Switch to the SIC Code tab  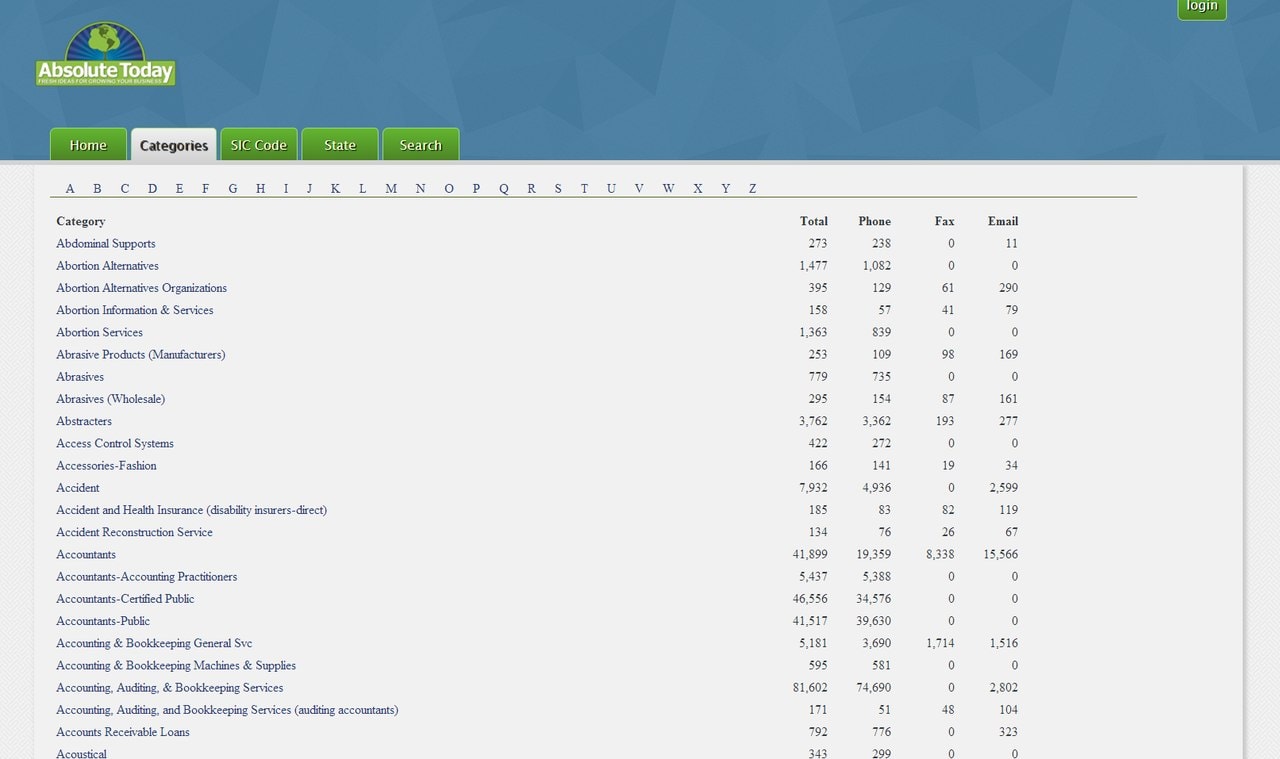click(x=258, y=145)
